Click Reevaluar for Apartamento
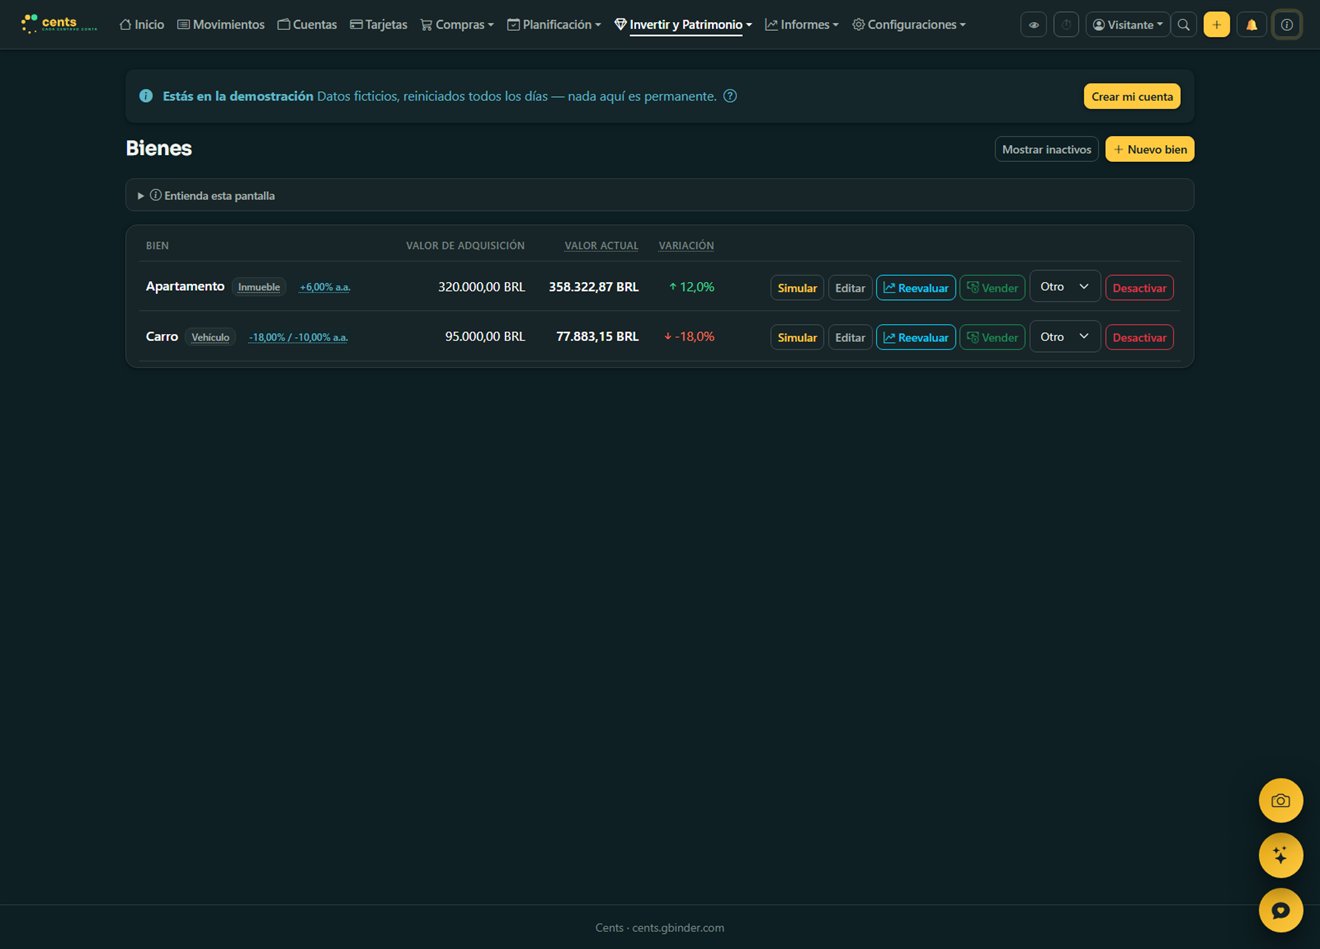 click(916, 287)
